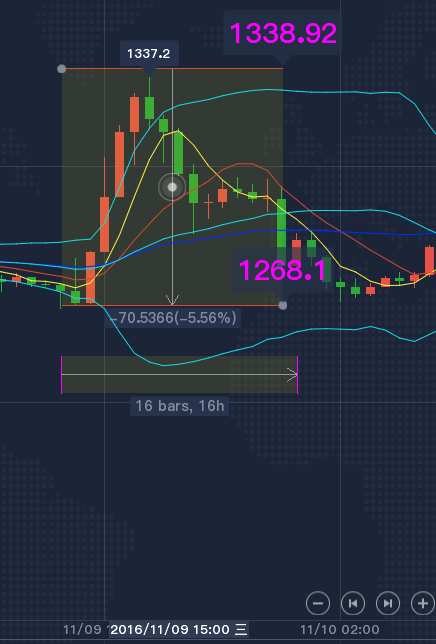Image resolution: width=436 pixels, height=644 pixels.
Task: Grab the top-left measurement handle
Action: [x=62, y=69]
